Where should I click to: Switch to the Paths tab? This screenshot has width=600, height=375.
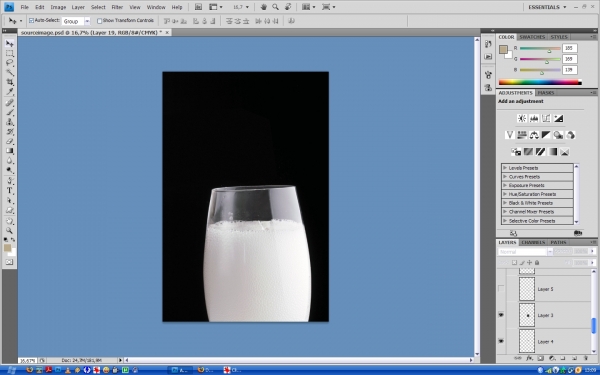tap(558, 242)
